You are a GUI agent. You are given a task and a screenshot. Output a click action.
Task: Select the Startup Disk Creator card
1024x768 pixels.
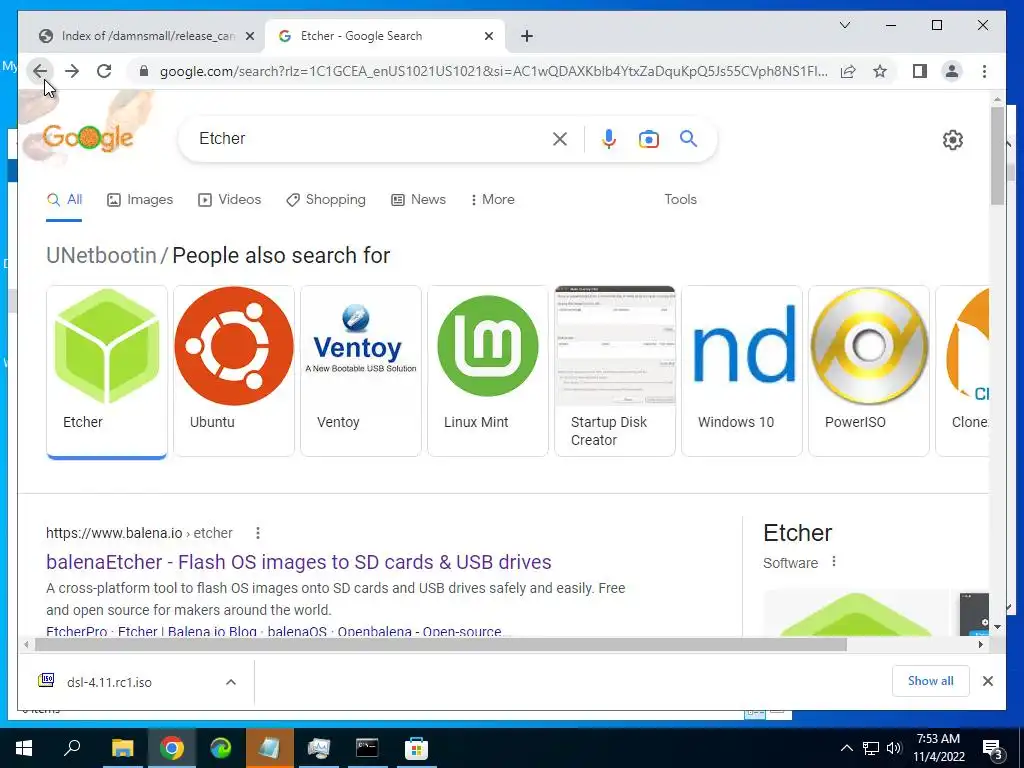(x=615, y=370)
